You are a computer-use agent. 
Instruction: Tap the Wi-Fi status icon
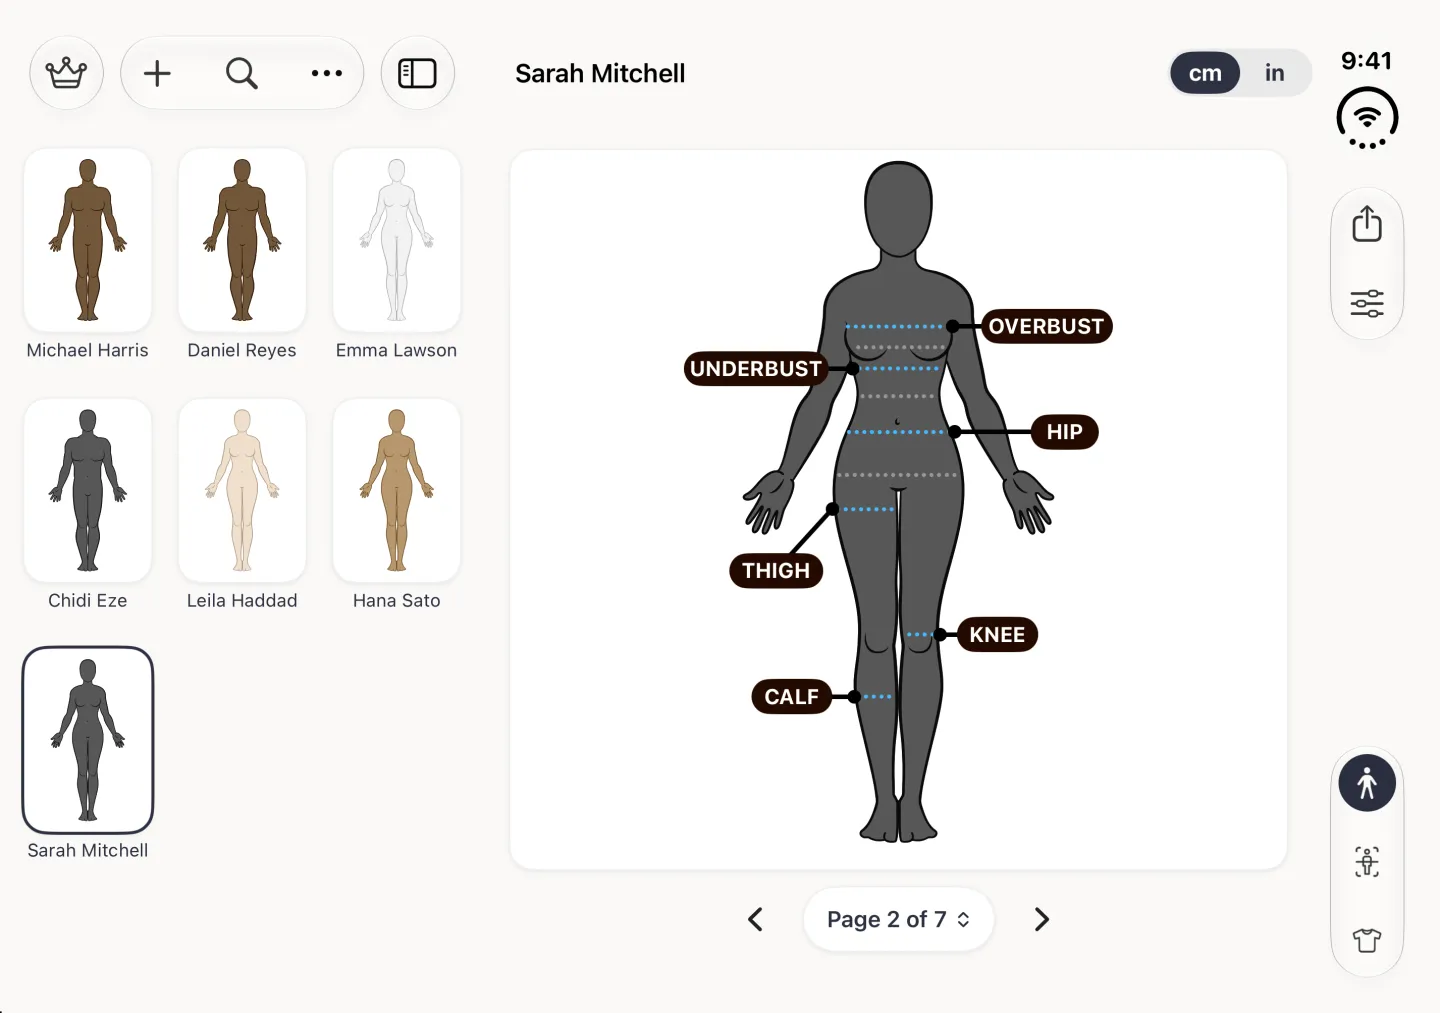(x=1367, y=118)
